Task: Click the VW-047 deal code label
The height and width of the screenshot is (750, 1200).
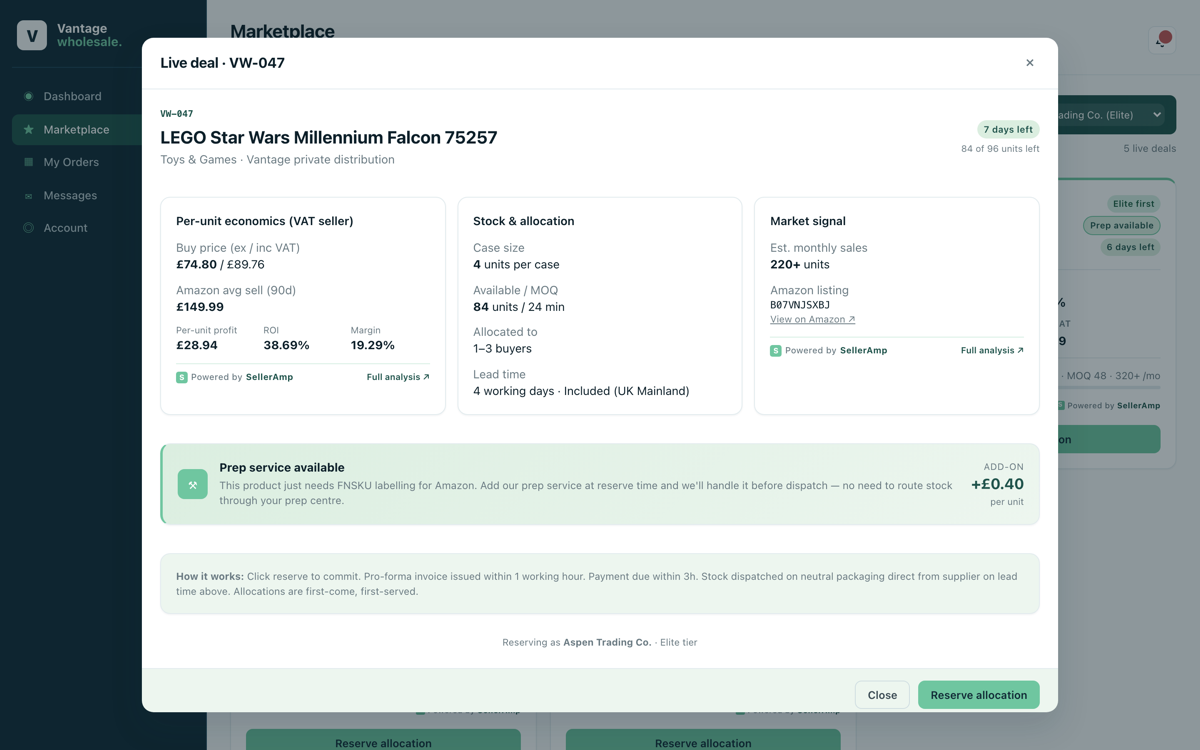Action: pos(177,114)
